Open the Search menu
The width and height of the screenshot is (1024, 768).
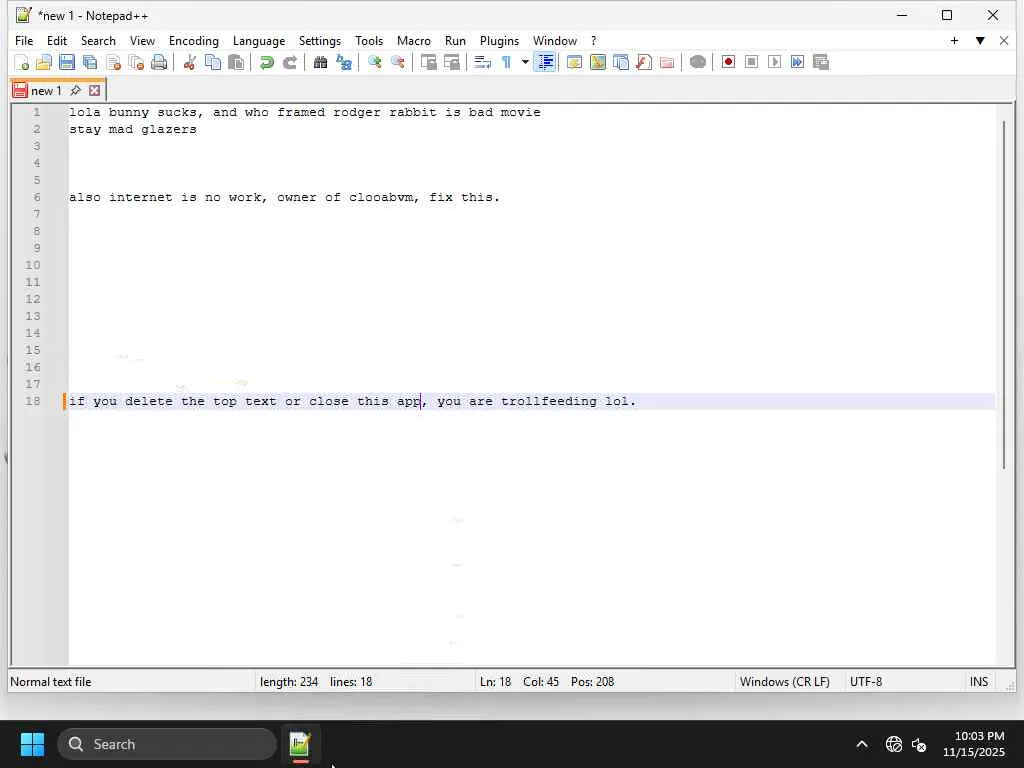(x=98, y=40)
